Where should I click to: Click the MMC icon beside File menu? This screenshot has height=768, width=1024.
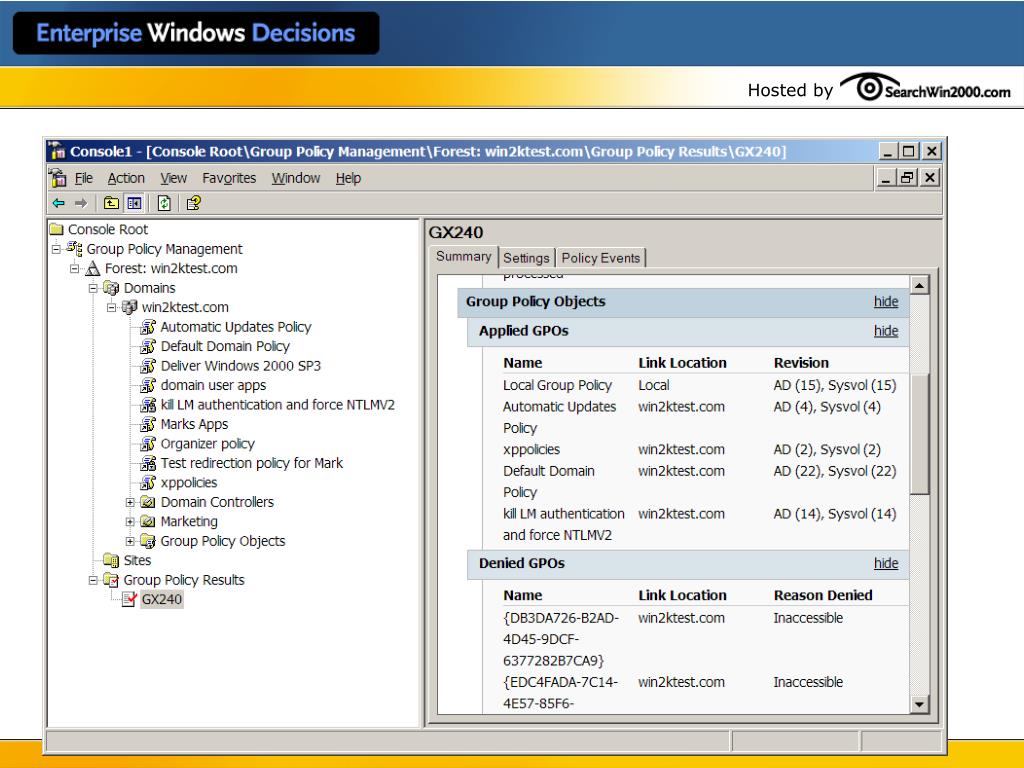tap(58, 178)
